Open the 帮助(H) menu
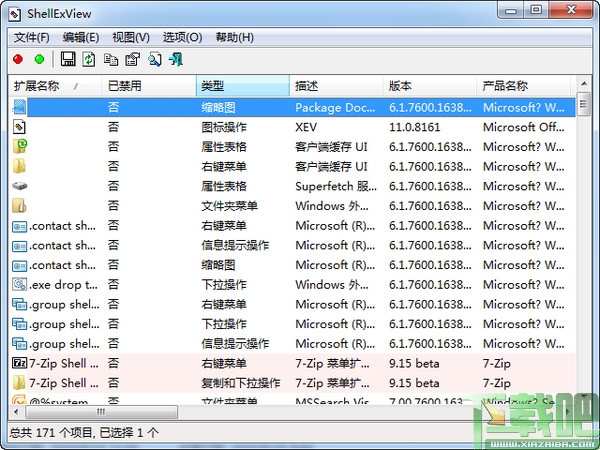Viewport: 600px width, 450px height. pyautogui.click(x=235, y=38)
